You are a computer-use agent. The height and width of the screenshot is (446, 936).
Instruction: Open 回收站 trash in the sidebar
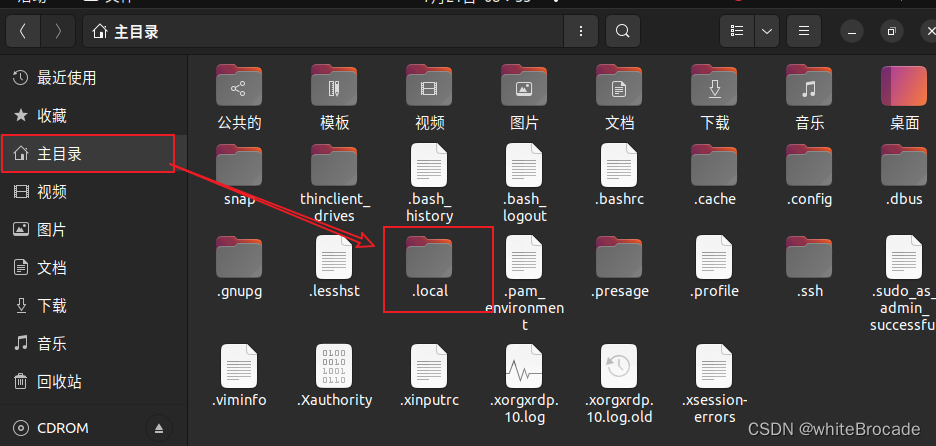[94, 382]
